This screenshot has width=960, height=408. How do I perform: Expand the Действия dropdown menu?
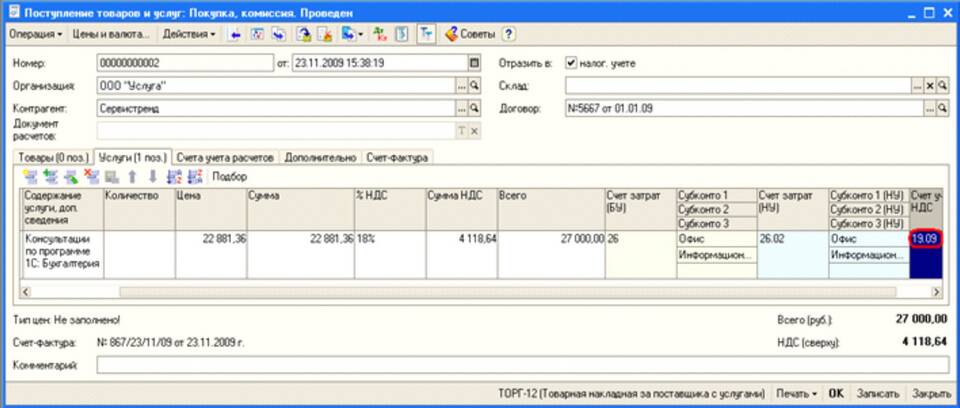188,33
